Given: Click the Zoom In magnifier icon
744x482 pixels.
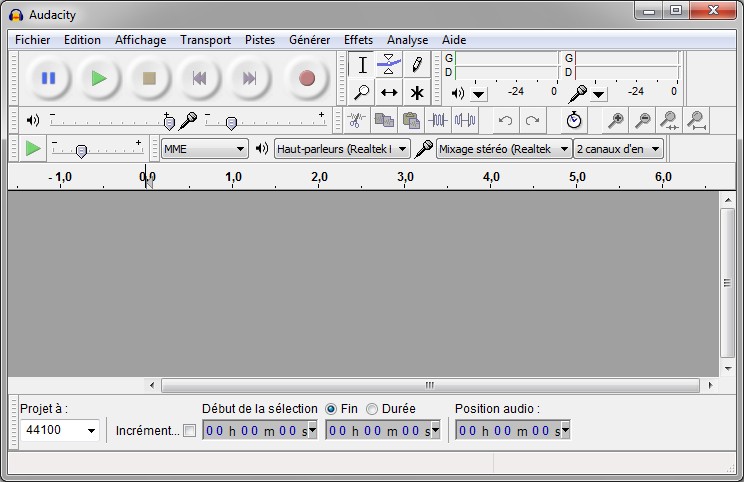Looking at the screenshot, I should 616,120.
